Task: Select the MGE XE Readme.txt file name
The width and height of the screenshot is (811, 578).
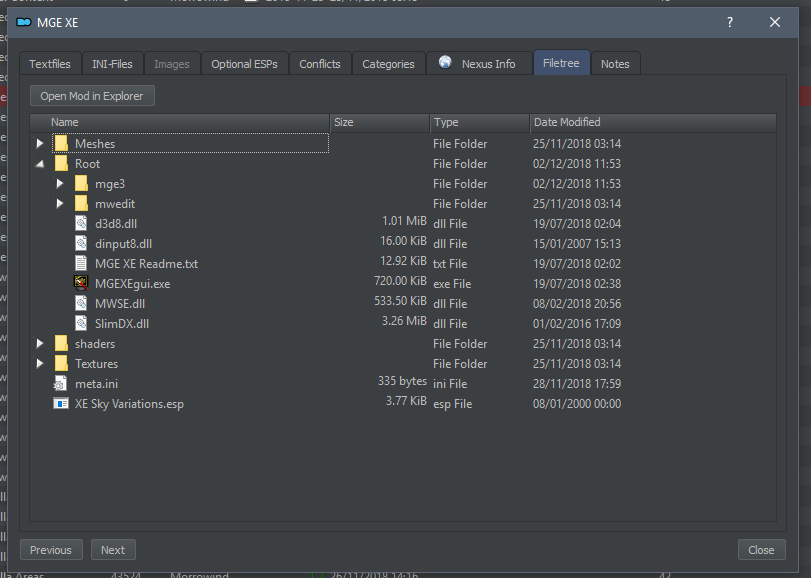Action: [146, 264]
